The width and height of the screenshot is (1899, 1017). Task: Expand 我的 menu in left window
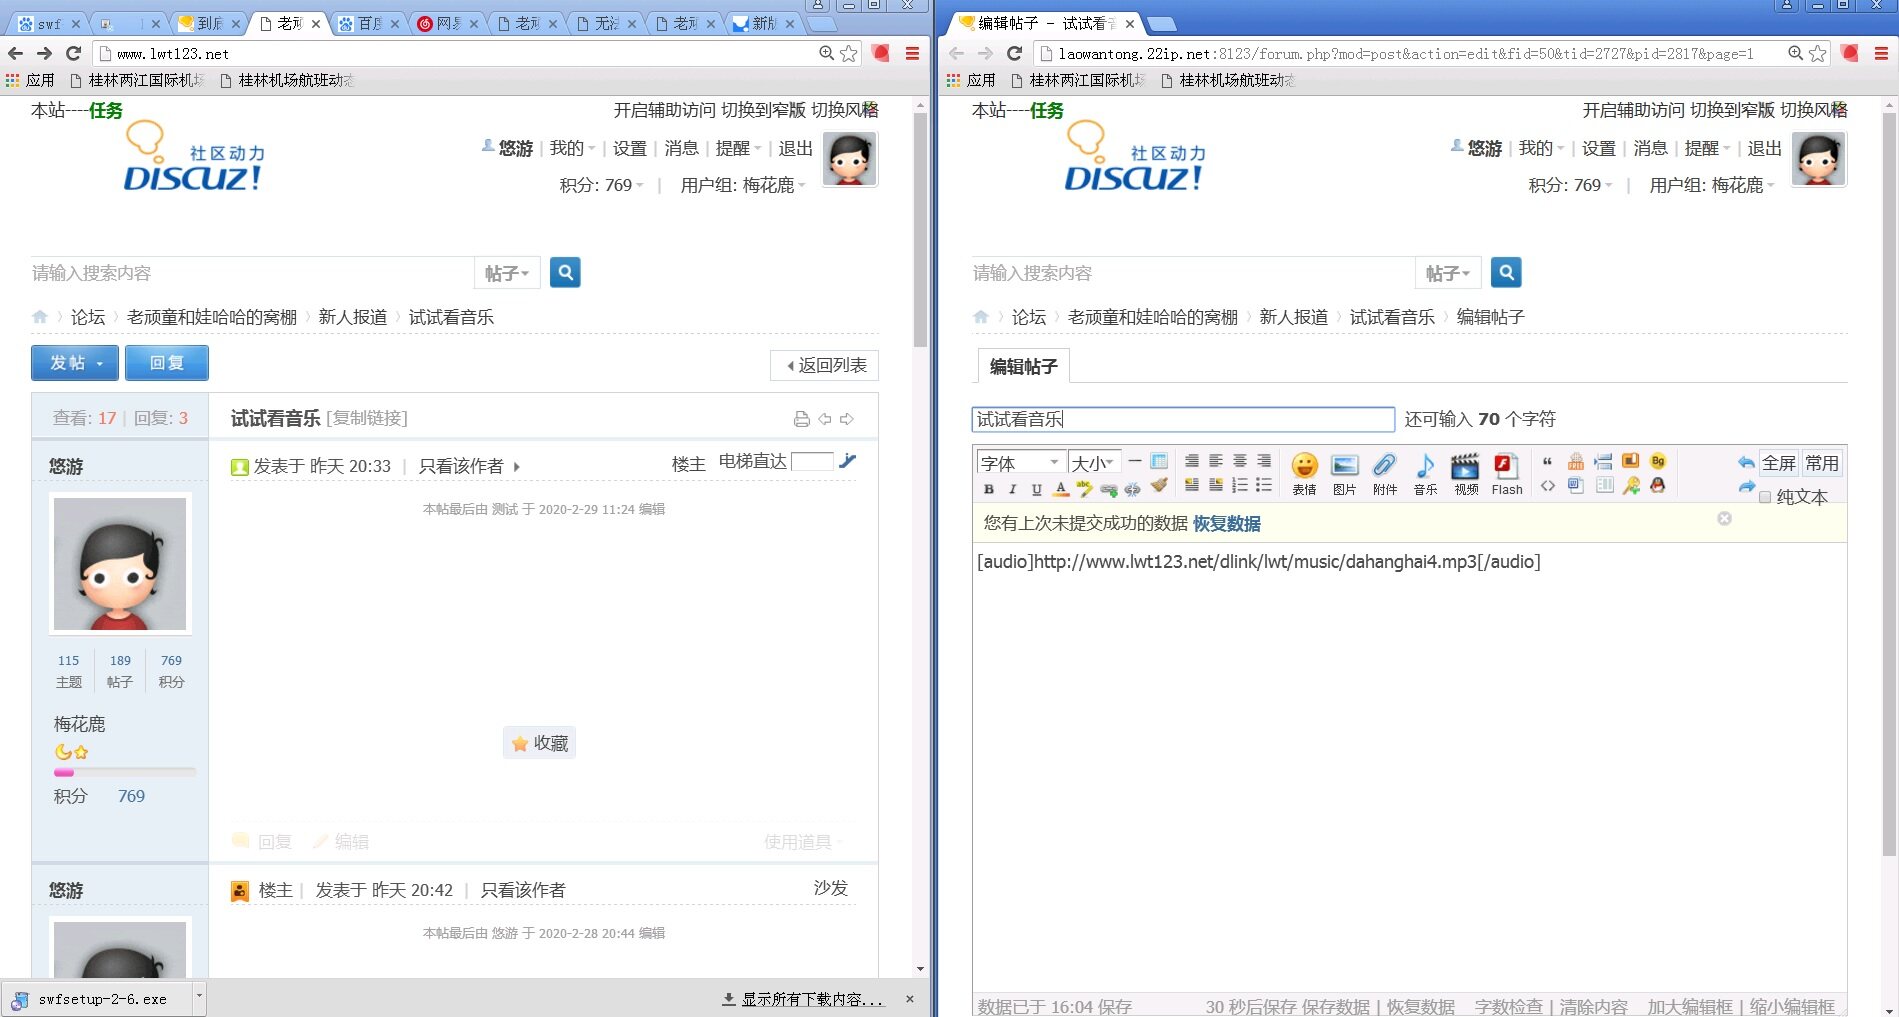(x=572, y=148)
